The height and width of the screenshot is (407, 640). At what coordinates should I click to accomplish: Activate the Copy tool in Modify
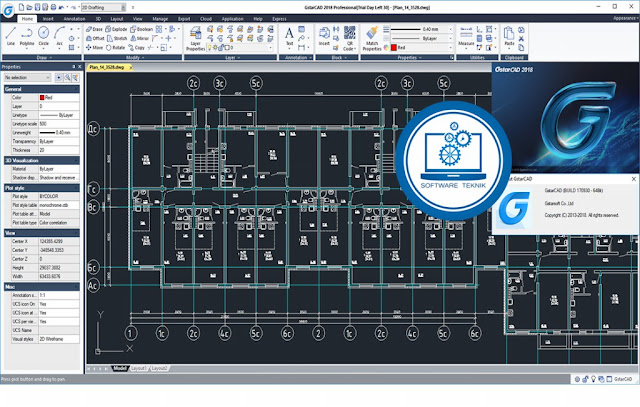(x=136, y=47)
